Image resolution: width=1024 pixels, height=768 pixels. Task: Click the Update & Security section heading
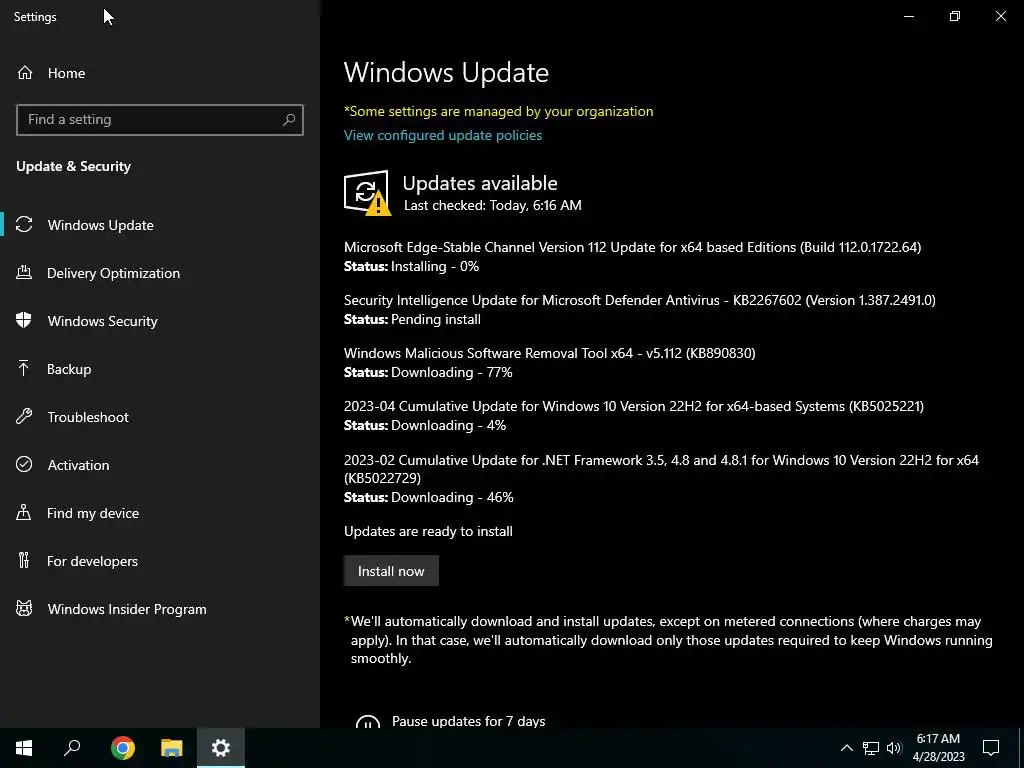[73, 166]
